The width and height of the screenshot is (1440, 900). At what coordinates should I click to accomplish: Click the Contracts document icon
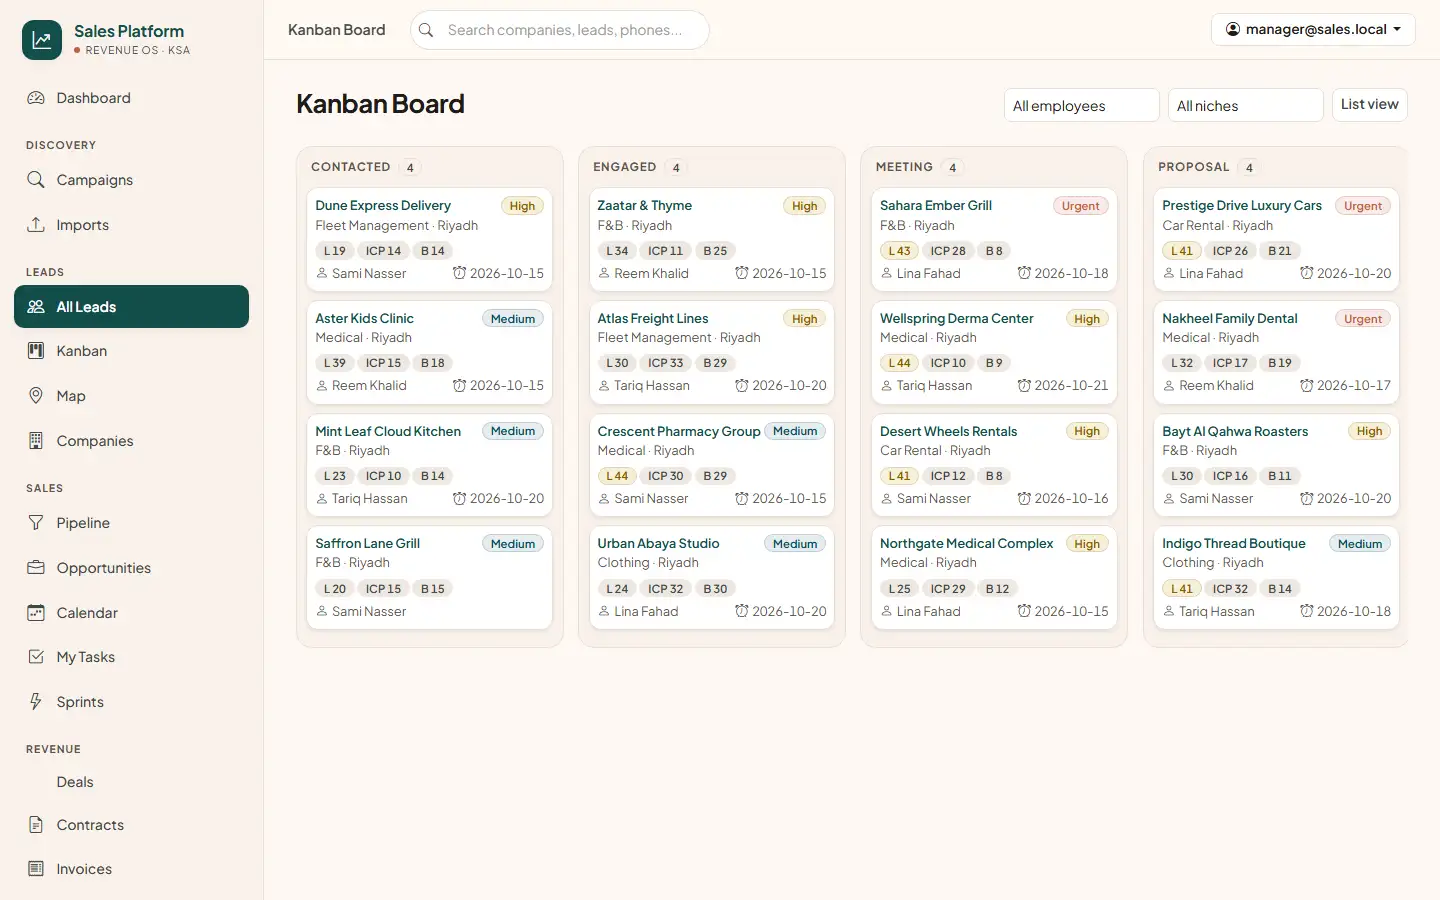pyautogui.click(x=36, y=825)
